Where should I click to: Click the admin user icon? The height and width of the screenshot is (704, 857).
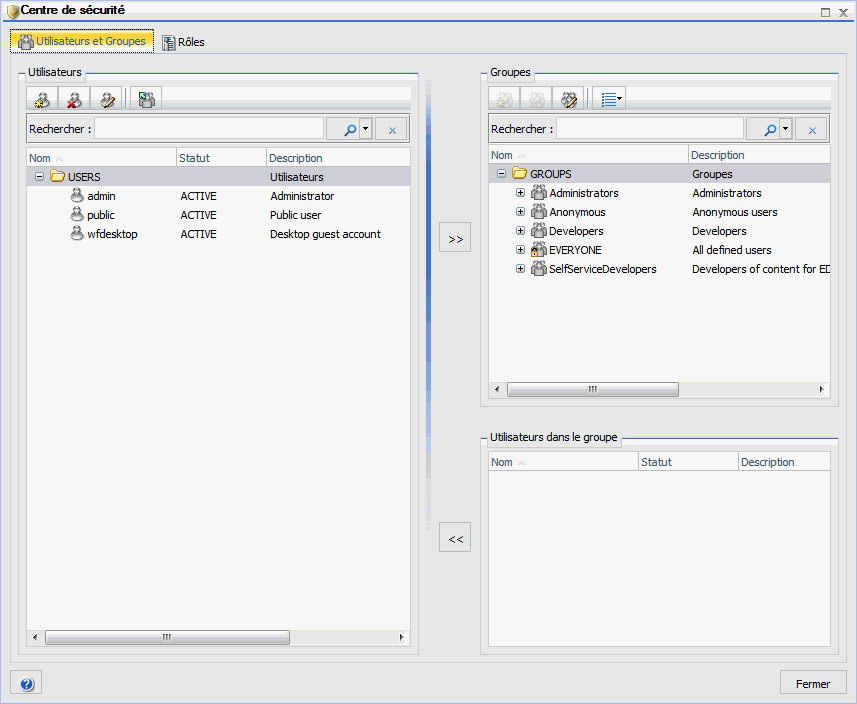pos(77,195)
